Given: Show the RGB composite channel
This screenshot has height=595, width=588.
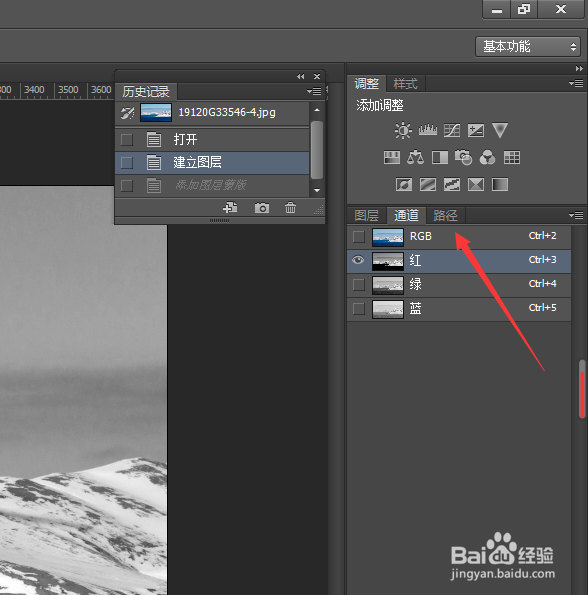Looking at the screenshot, I should [x=358, y=236].
